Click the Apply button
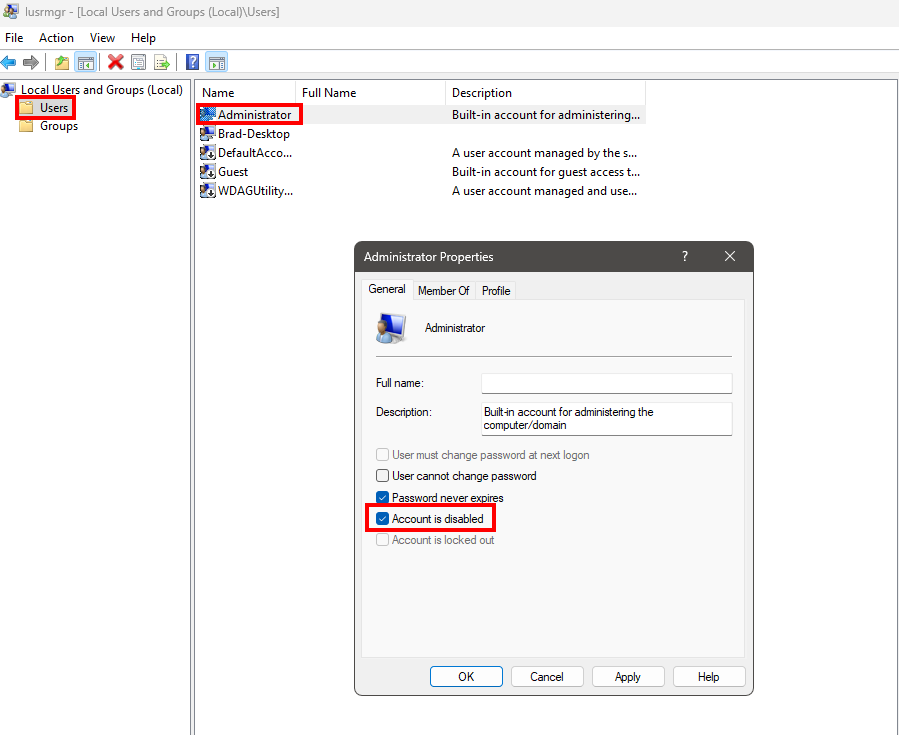899x735 pixels. coord(628,677)
